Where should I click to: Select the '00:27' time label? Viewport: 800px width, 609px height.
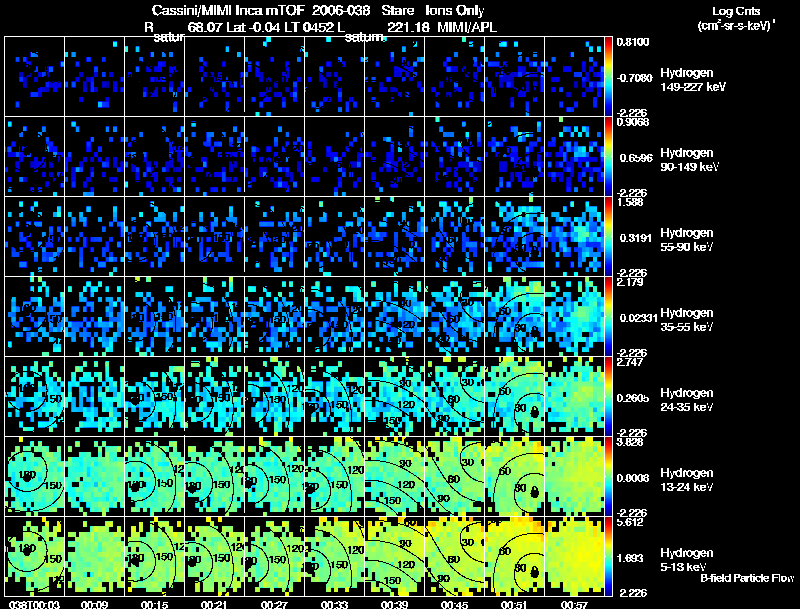tap(274, 604)
